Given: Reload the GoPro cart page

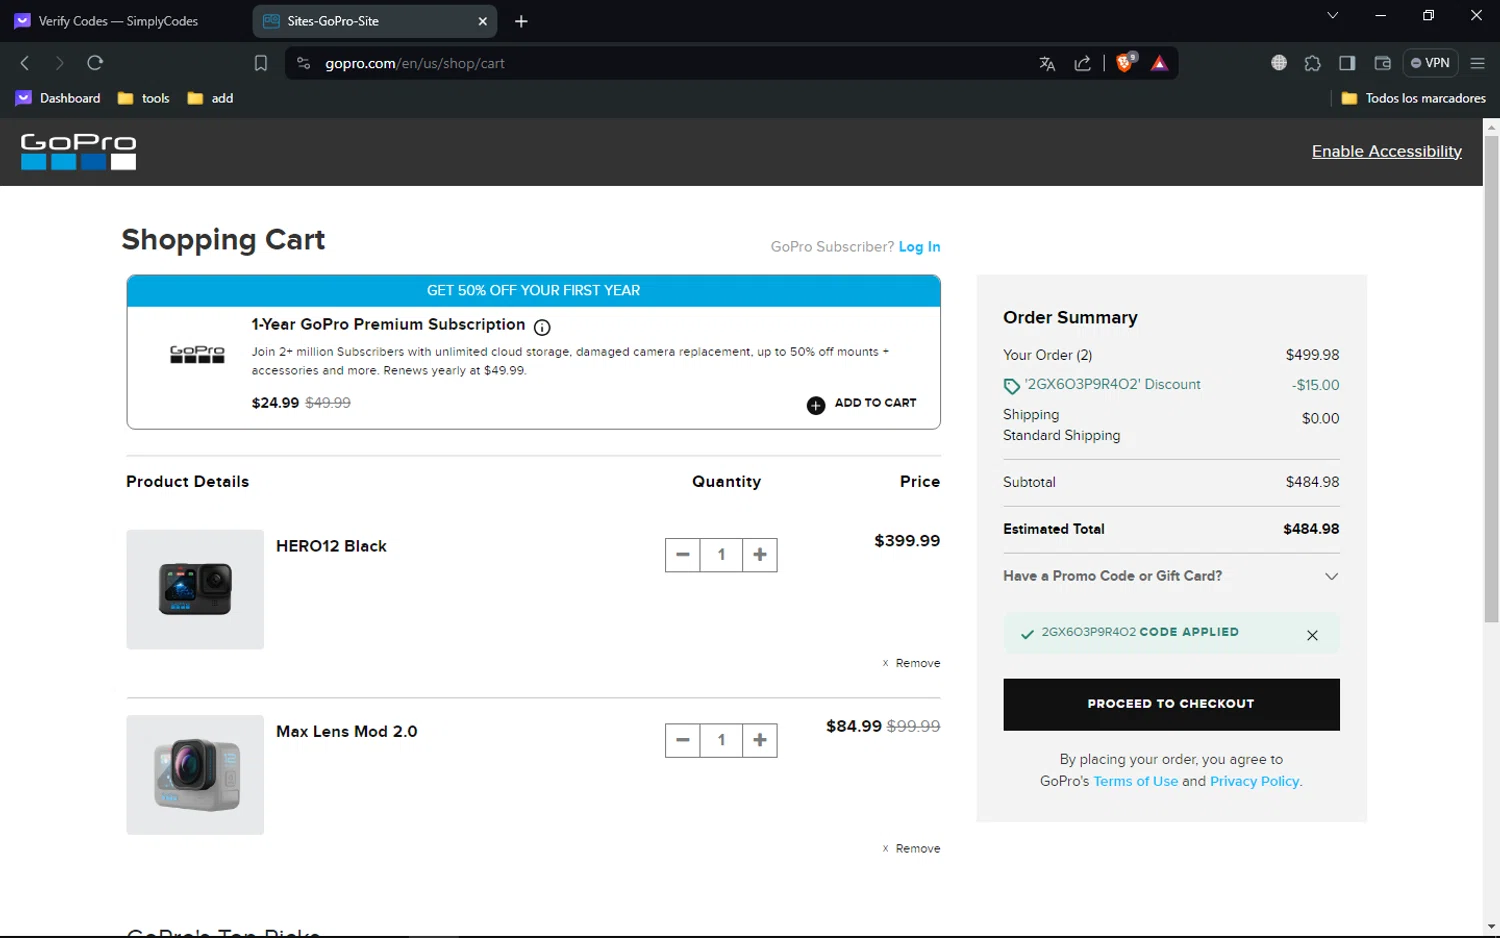Looking at the screenshot, I should 95,63.
